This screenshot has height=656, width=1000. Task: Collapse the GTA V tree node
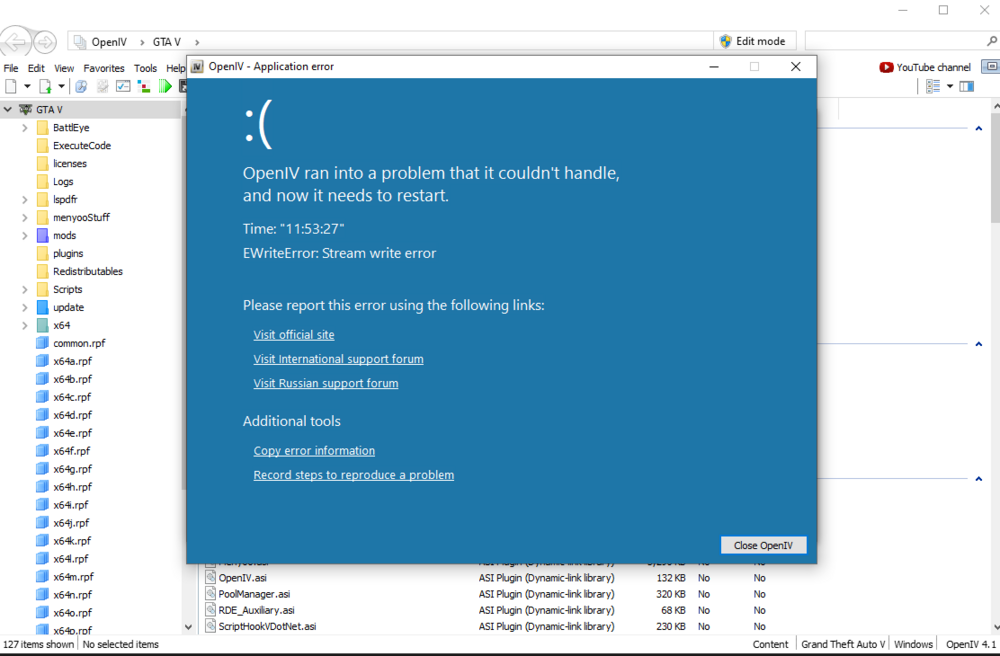point(7,109)
